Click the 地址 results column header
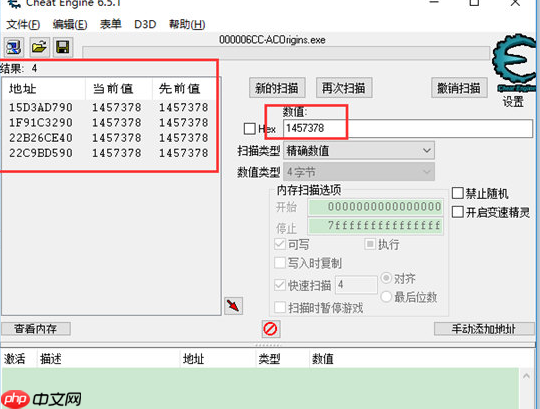Viewport: 540px width, 409px height. pos(44,89)
